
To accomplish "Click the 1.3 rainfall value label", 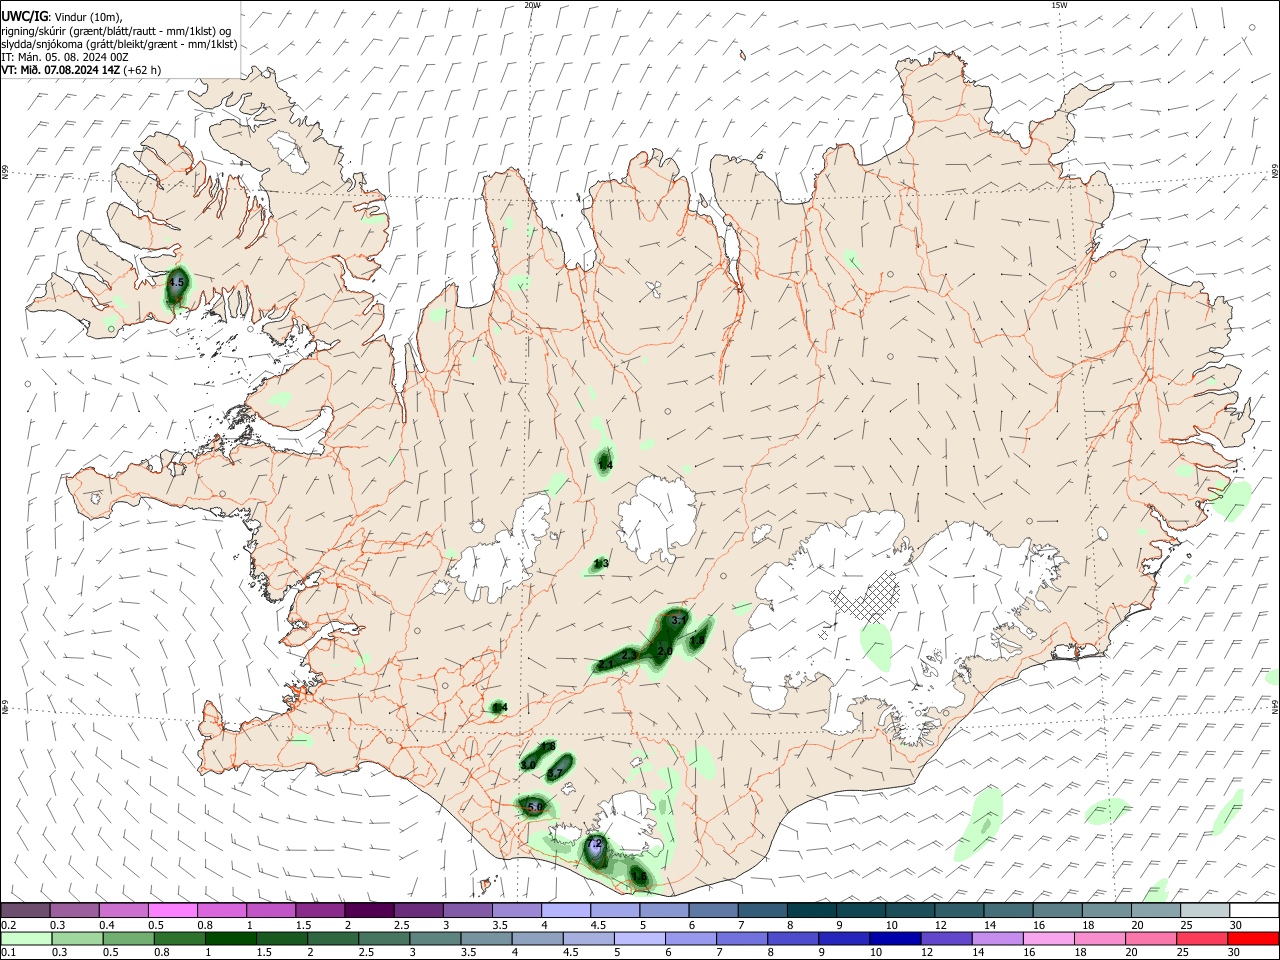I will (x=601, y=564).
